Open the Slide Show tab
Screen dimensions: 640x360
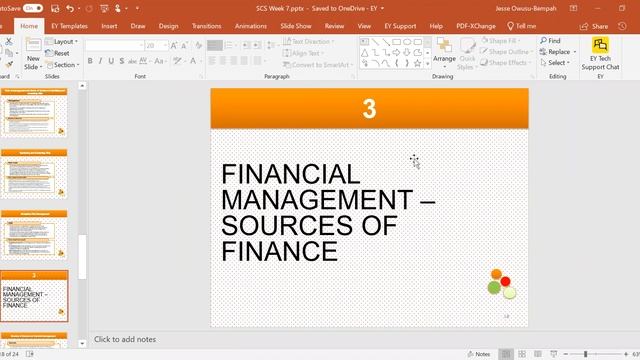(296, 26)
